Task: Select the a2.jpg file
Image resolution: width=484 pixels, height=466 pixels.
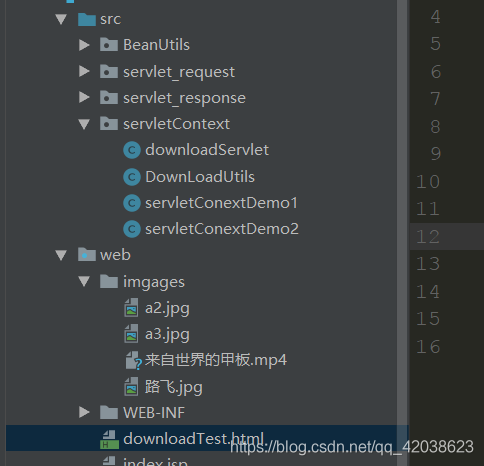Action: 167,309
